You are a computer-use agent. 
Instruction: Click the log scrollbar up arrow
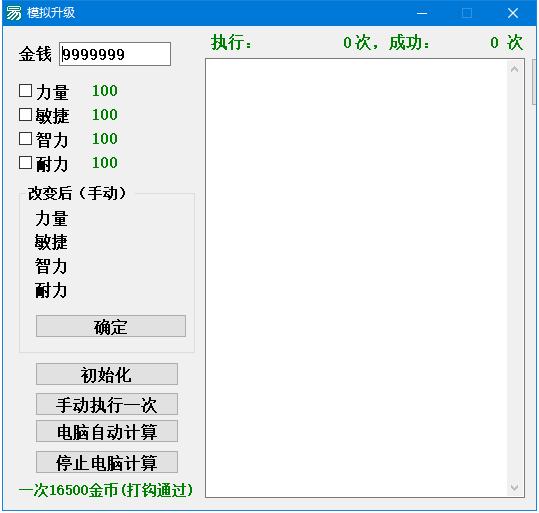(x=515, y=69)
